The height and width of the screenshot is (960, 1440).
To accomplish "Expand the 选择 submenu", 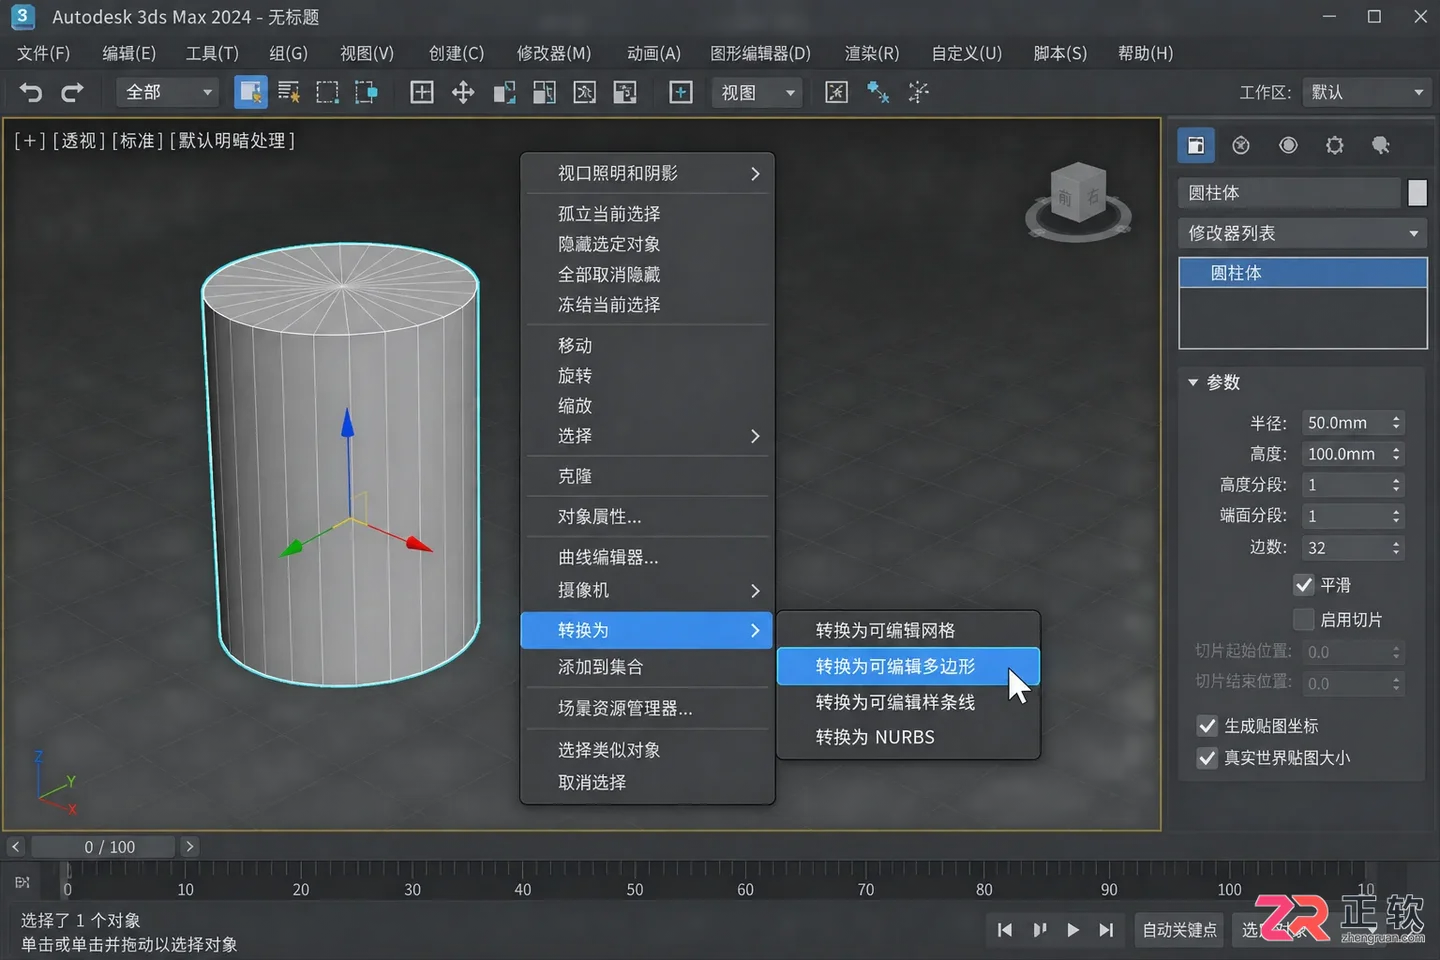I will tap(647, 436).
